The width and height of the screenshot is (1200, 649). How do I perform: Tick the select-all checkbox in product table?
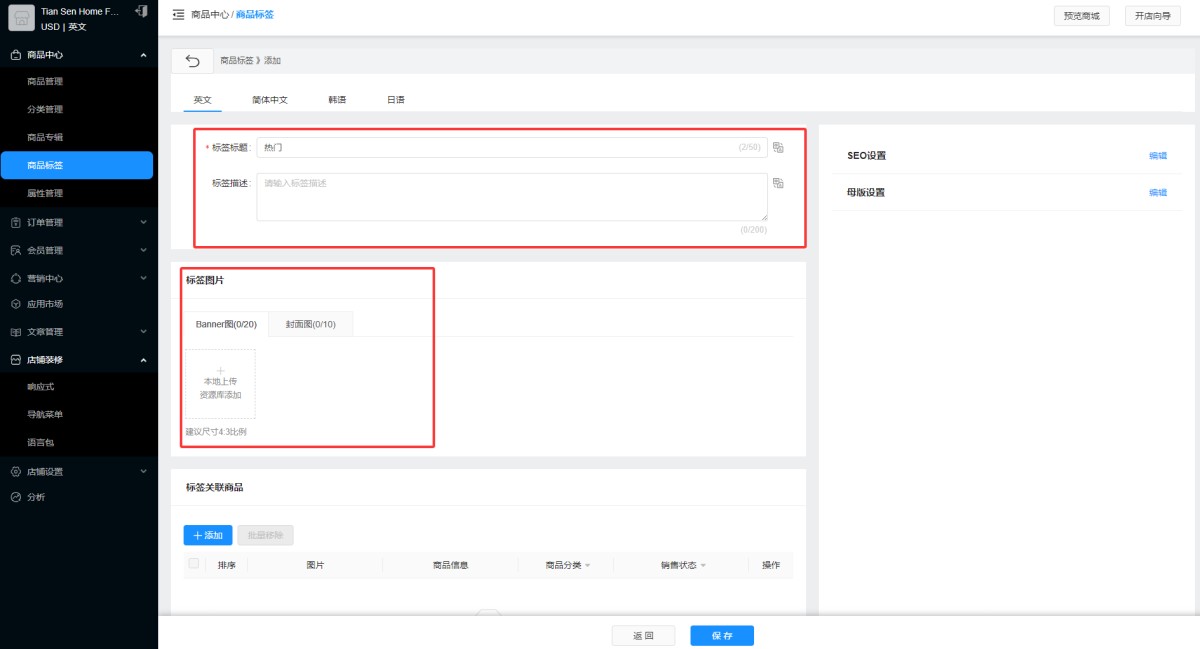pos(193,564)
